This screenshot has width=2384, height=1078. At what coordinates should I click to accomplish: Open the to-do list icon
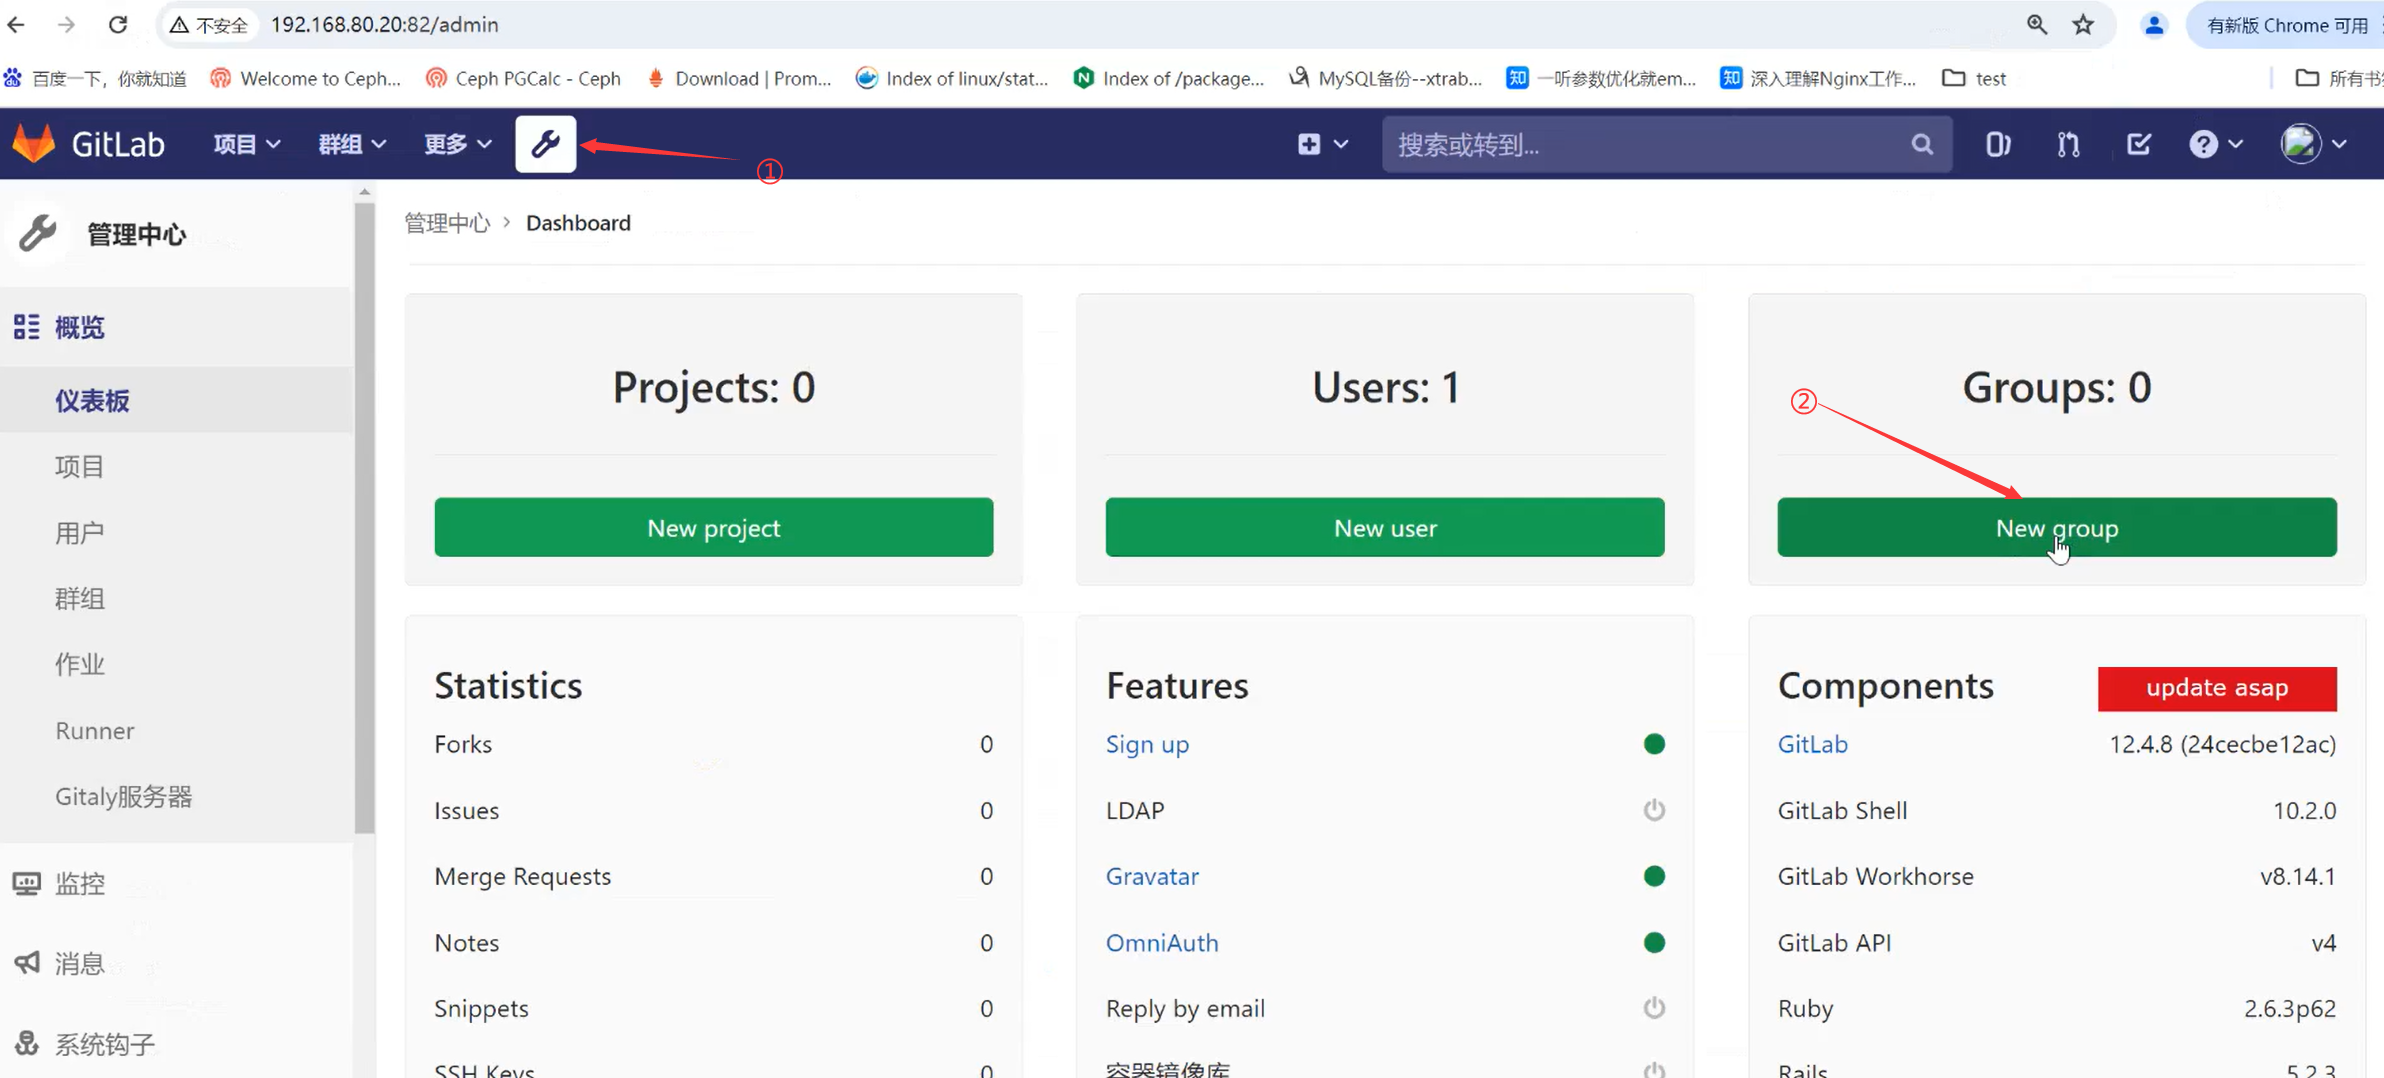(x=2138, y=144)
